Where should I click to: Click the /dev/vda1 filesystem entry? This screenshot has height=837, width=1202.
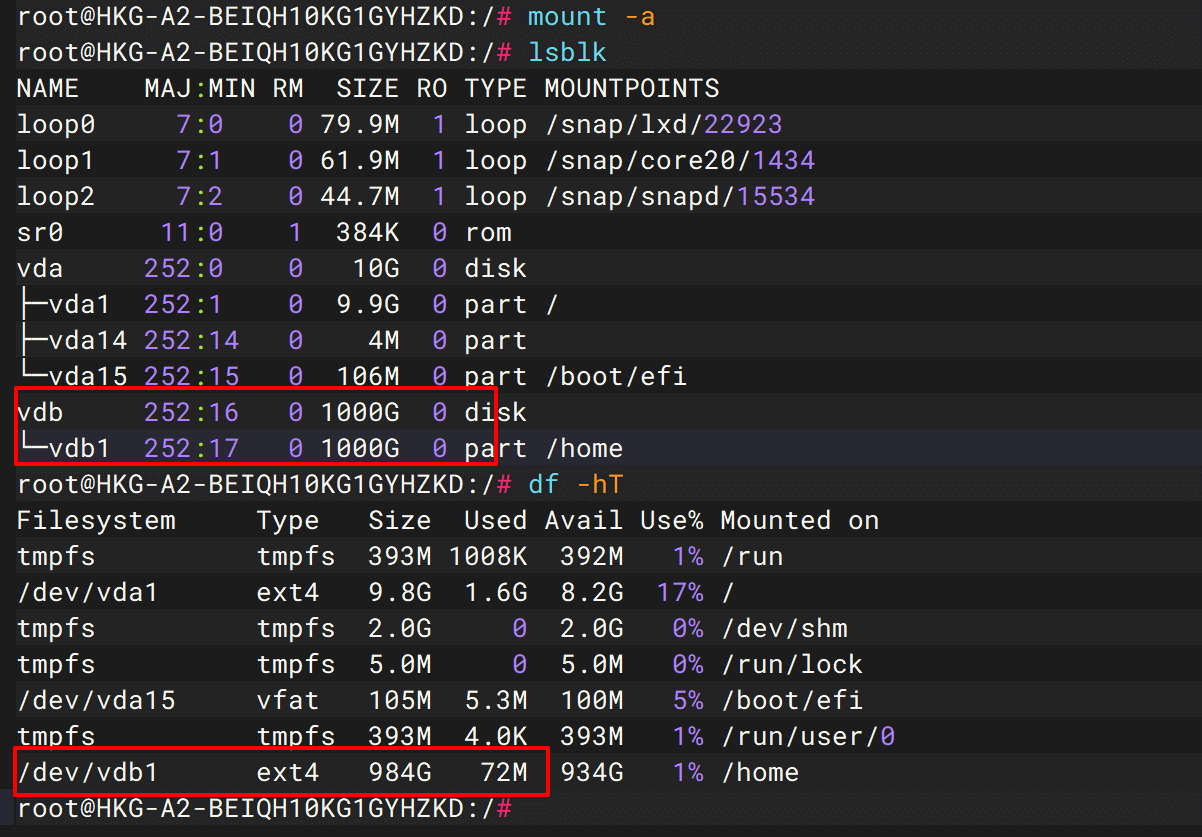coord(87,593)
